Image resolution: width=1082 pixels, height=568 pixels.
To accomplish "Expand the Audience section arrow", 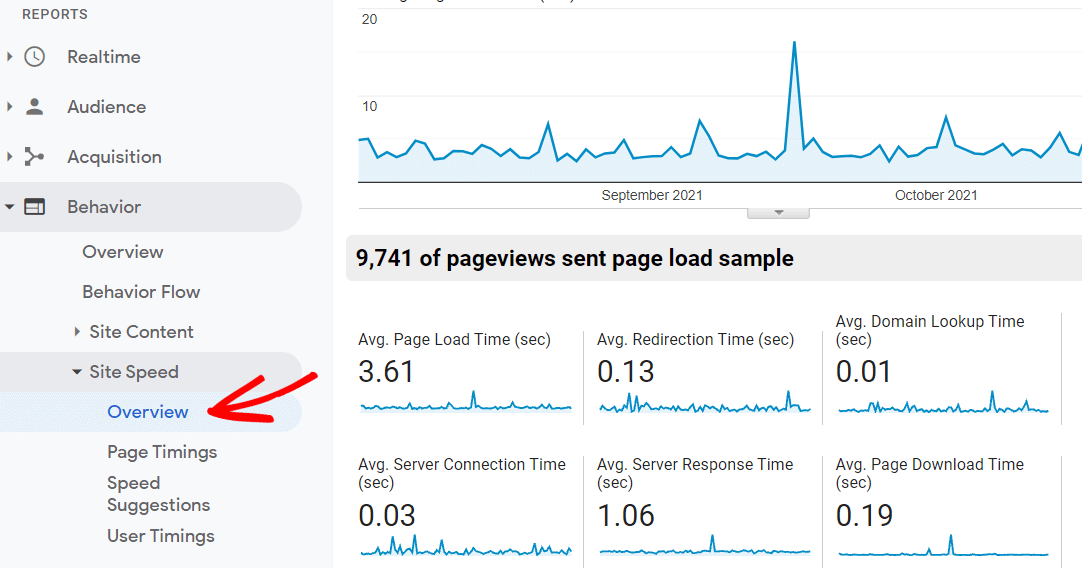I will (9, 106).
